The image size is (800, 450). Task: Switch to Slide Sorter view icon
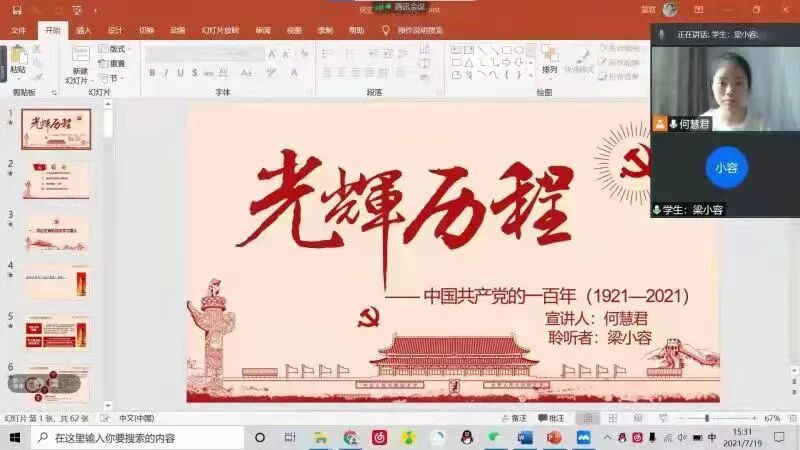pos(613,418)
